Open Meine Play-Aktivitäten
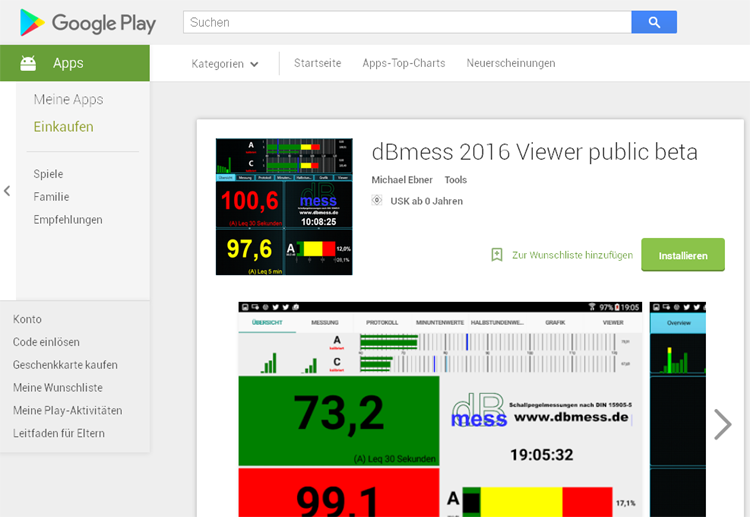This screenshot has height=517, width=750. tap(67, 411)
